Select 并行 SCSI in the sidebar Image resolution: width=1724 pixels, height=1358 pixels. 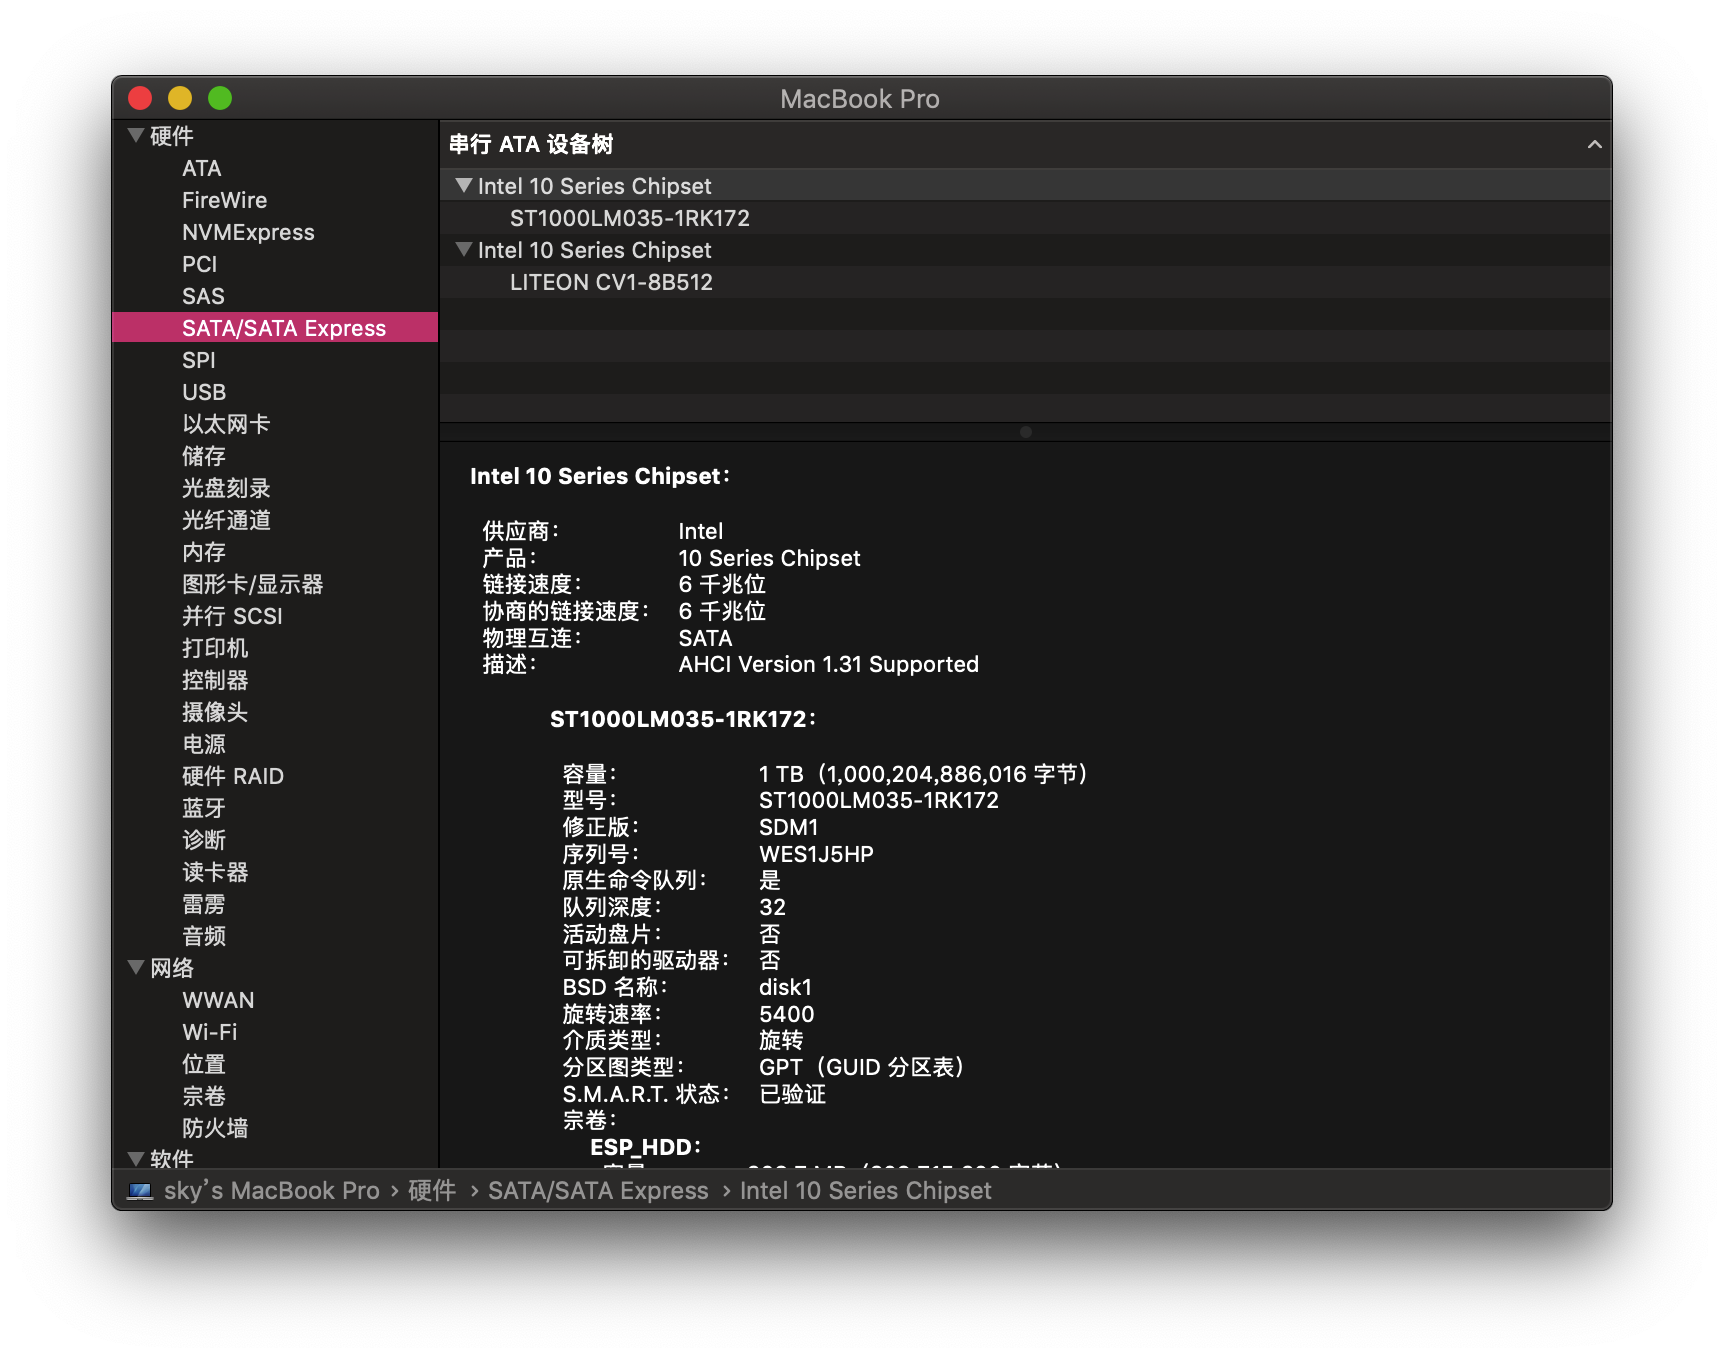tap(232, 616)
